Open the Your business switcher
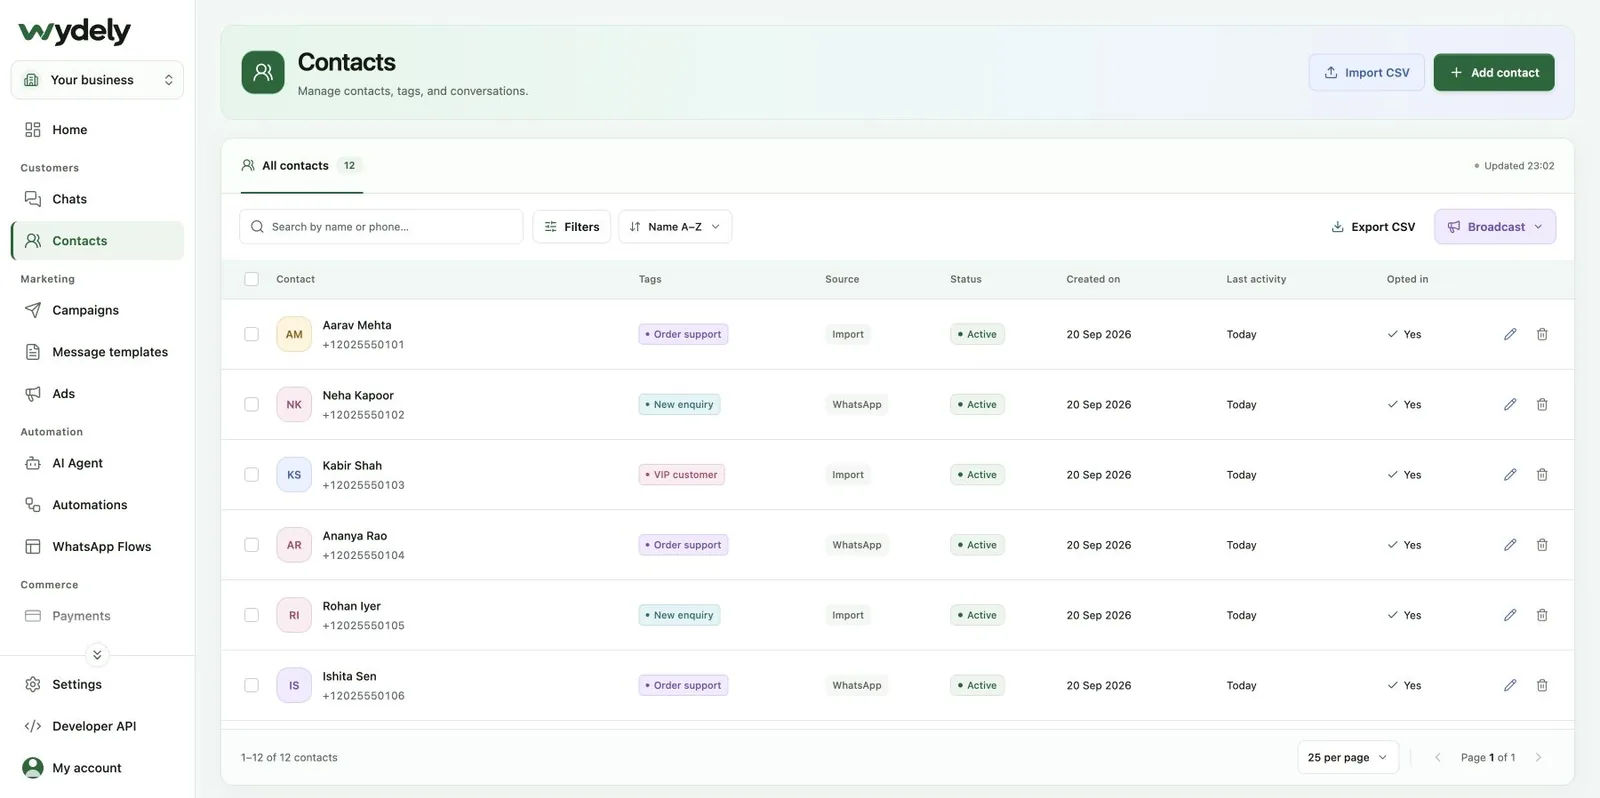1600x798 pixels. click(x=97, y=80)
